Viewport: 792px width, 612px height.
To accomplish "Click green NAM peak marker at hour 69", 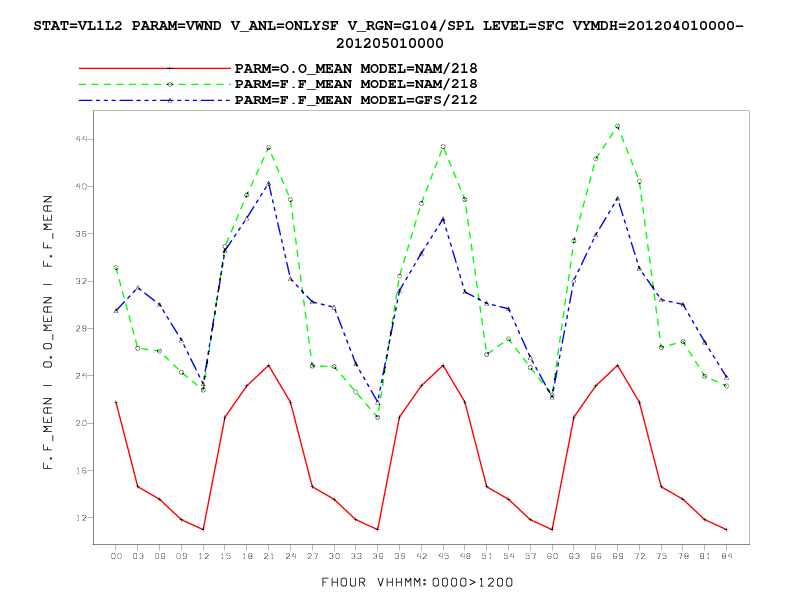I will tap(617, 127).
